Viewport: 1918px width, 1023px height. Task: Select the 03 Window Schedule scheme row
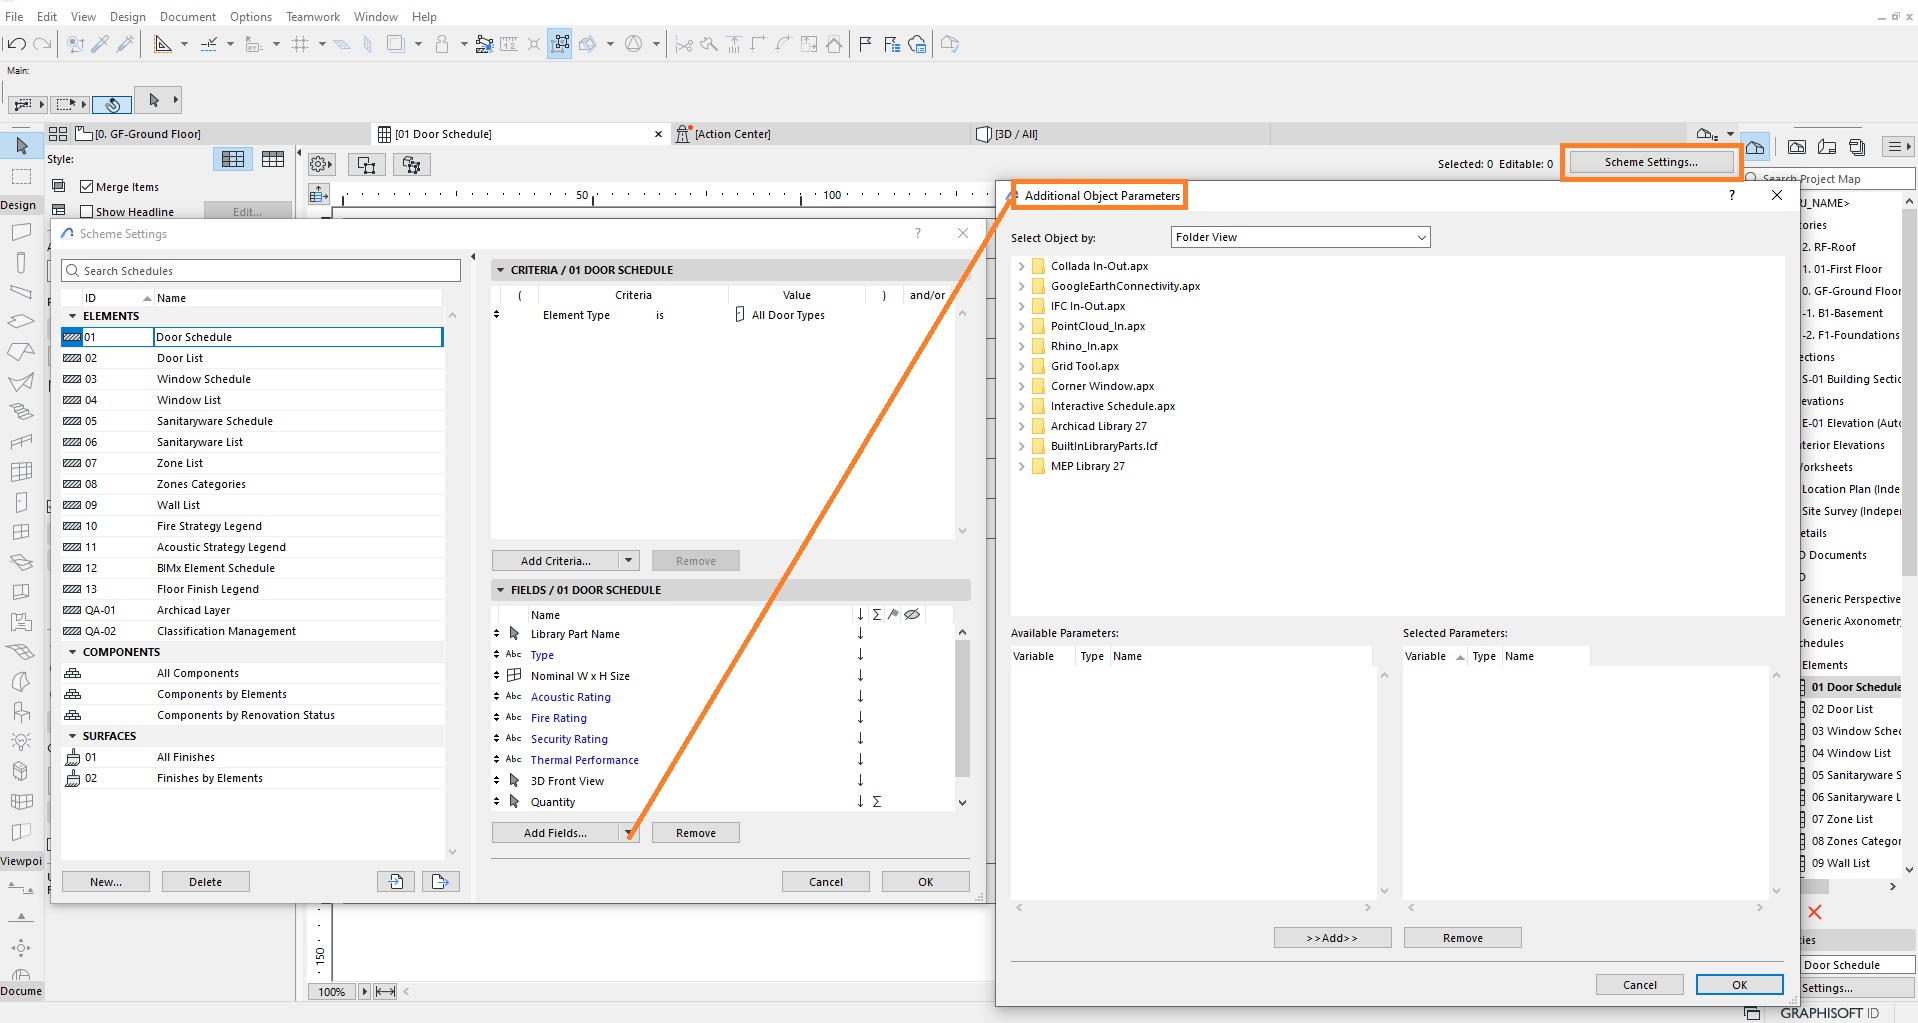(x=252, y=379)
